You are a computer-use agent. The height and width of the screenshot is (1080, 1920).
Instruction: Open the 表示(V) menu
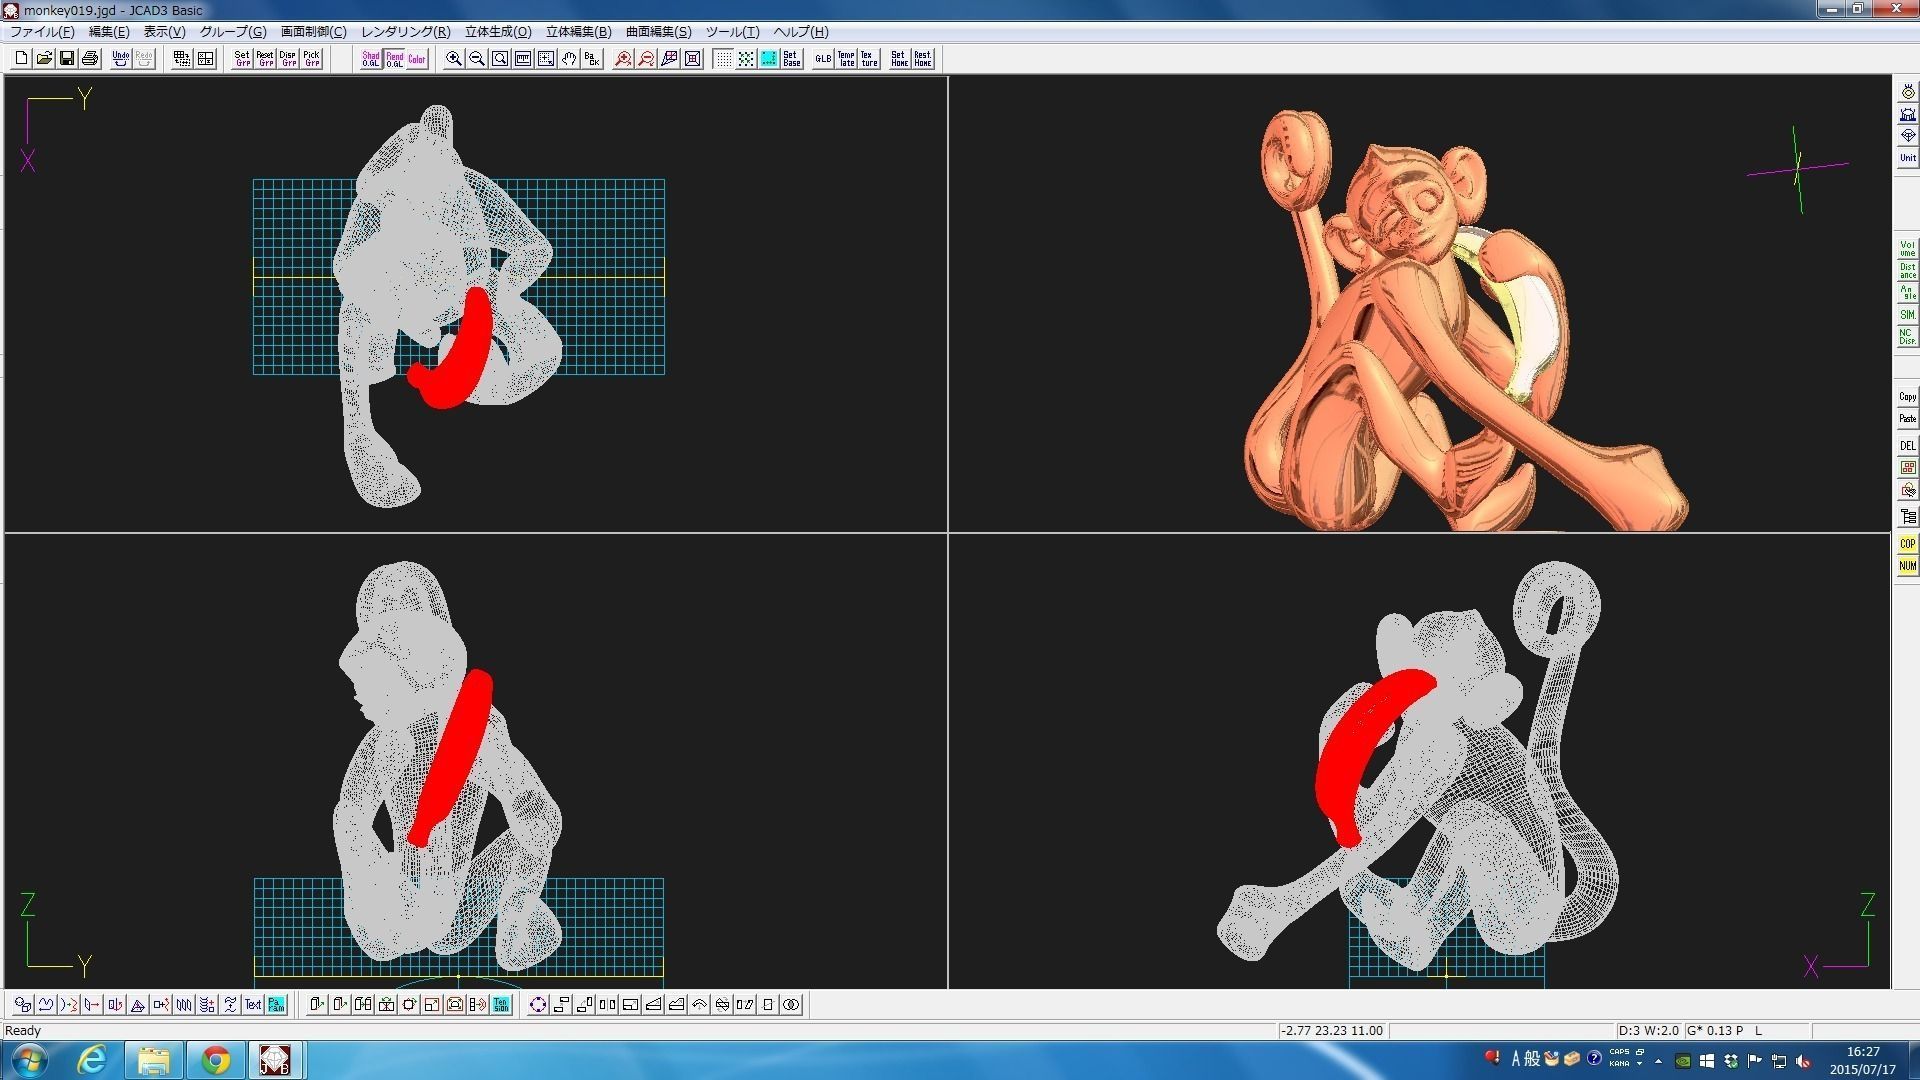click(164, 32)
